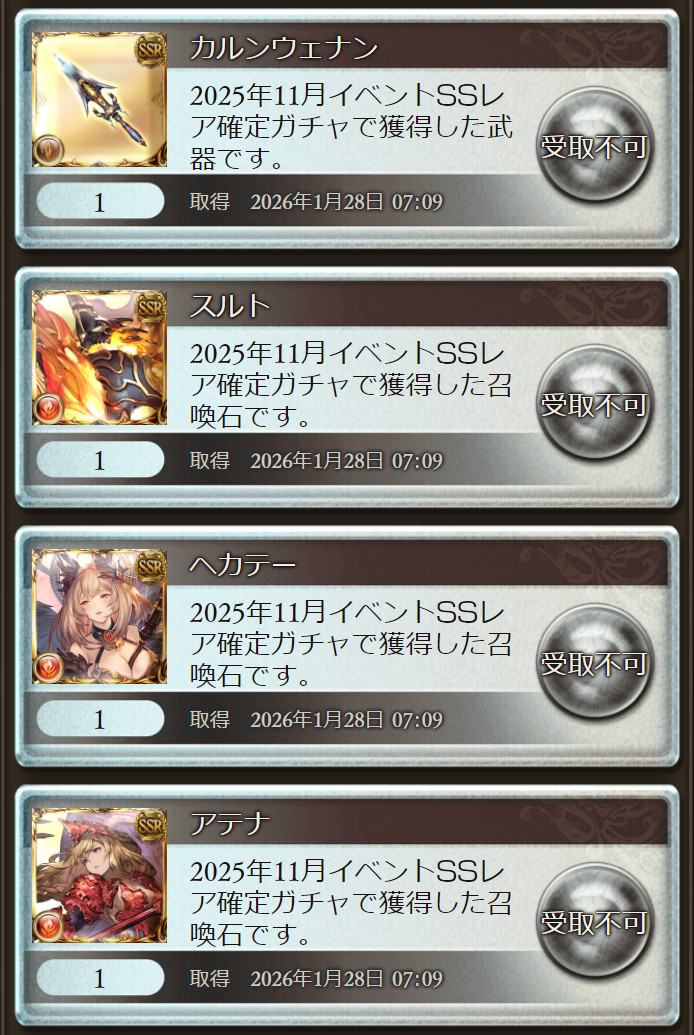Open the カルンウェナン weapon thumbnail
The width and height of the screenshot is (694, 1035).
99,99
